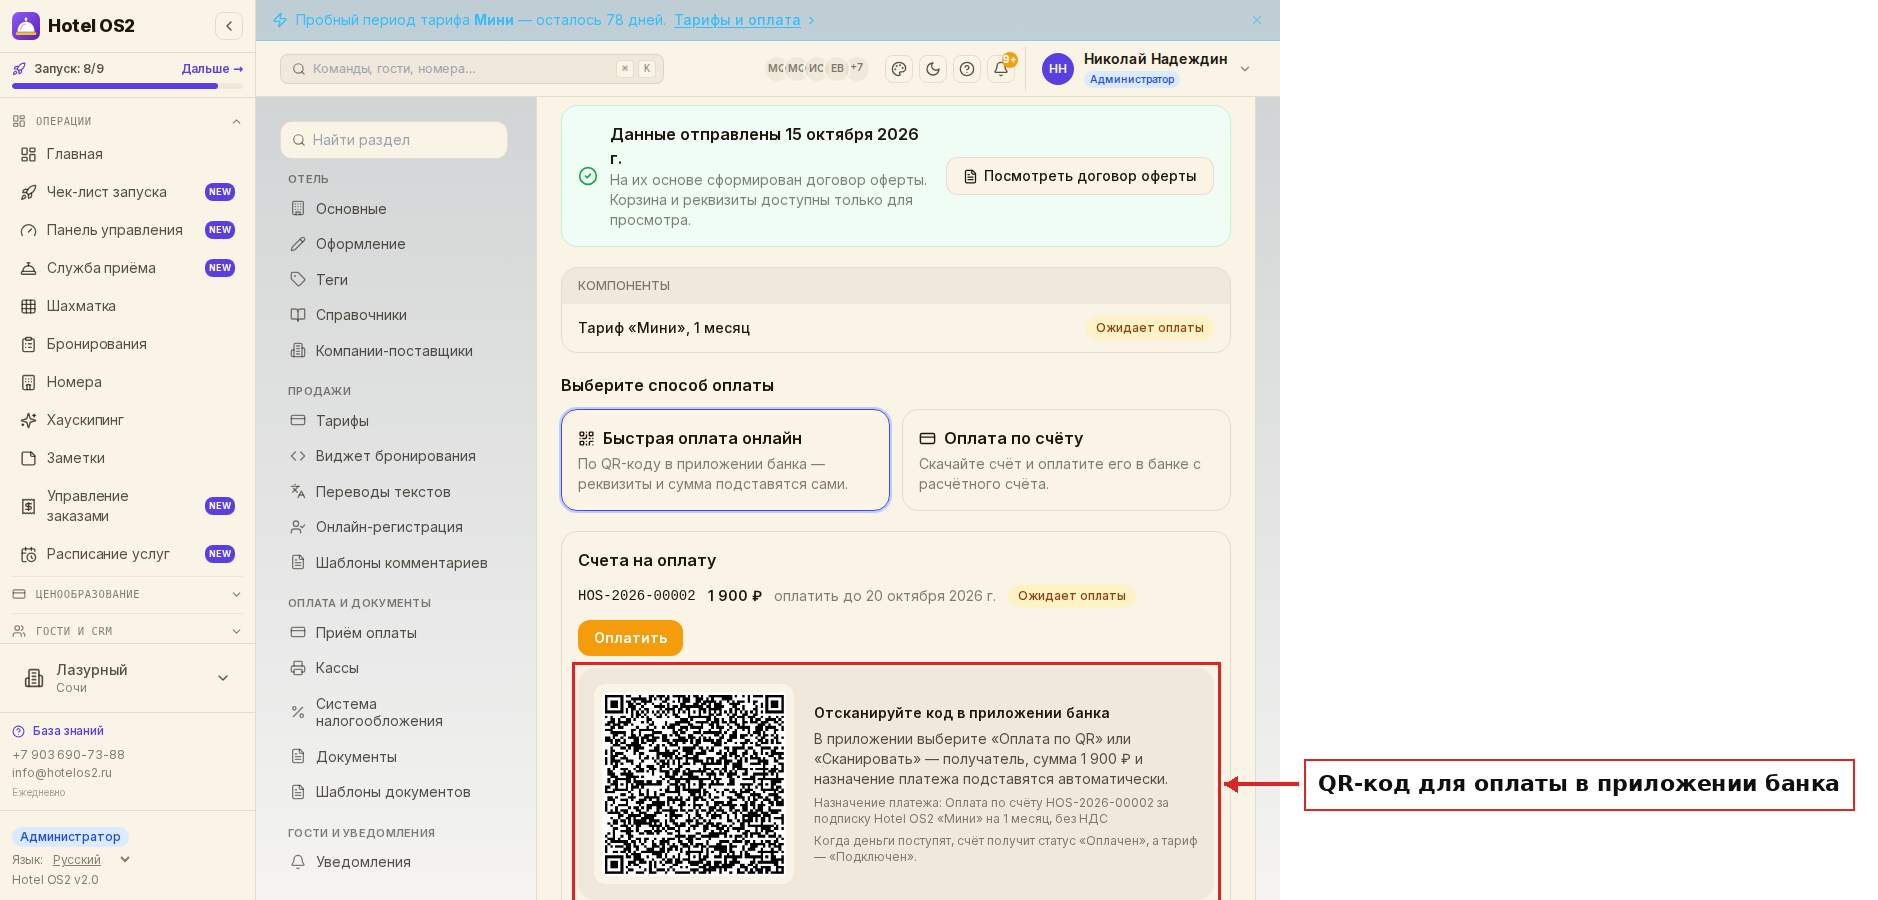
Task: Open Основные settings section
Action: tap(394, 209)
